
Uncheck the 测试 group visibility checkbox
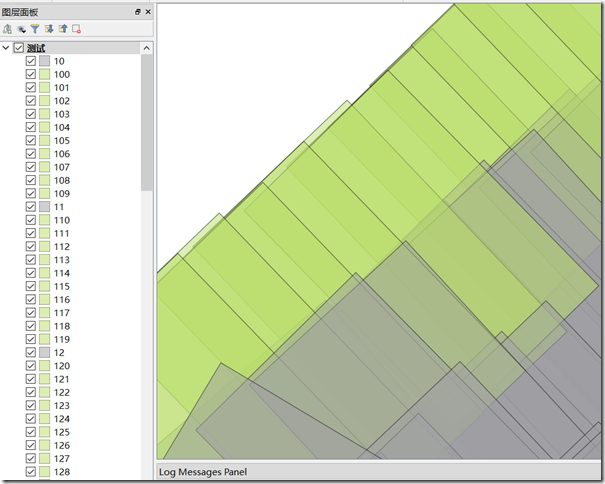pos(19,48)
